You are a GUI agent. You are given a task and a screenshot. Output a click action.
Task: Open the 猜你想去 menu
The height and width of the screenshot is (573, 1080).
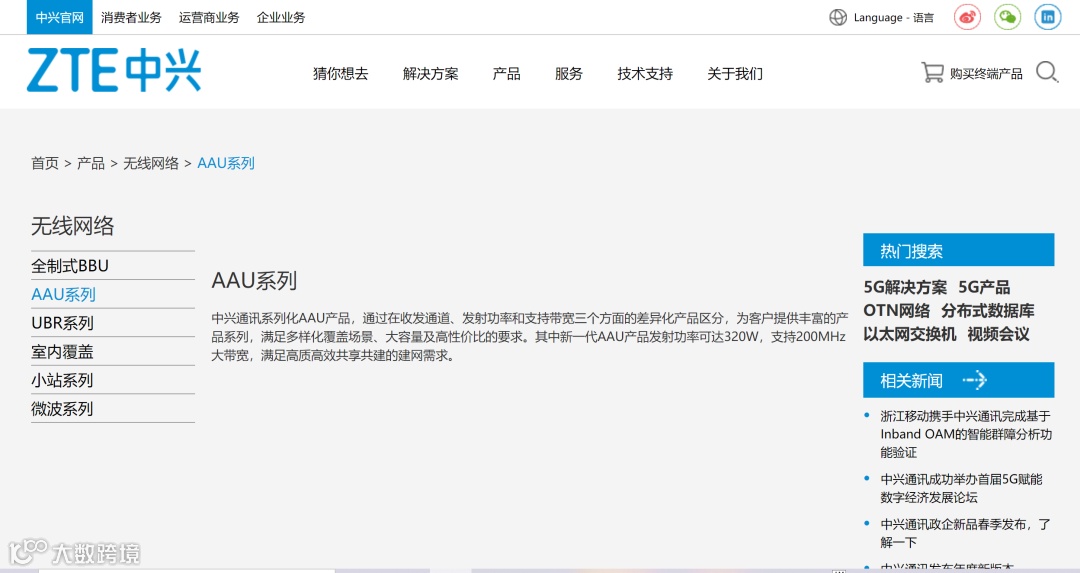click(x=340, y=74)
